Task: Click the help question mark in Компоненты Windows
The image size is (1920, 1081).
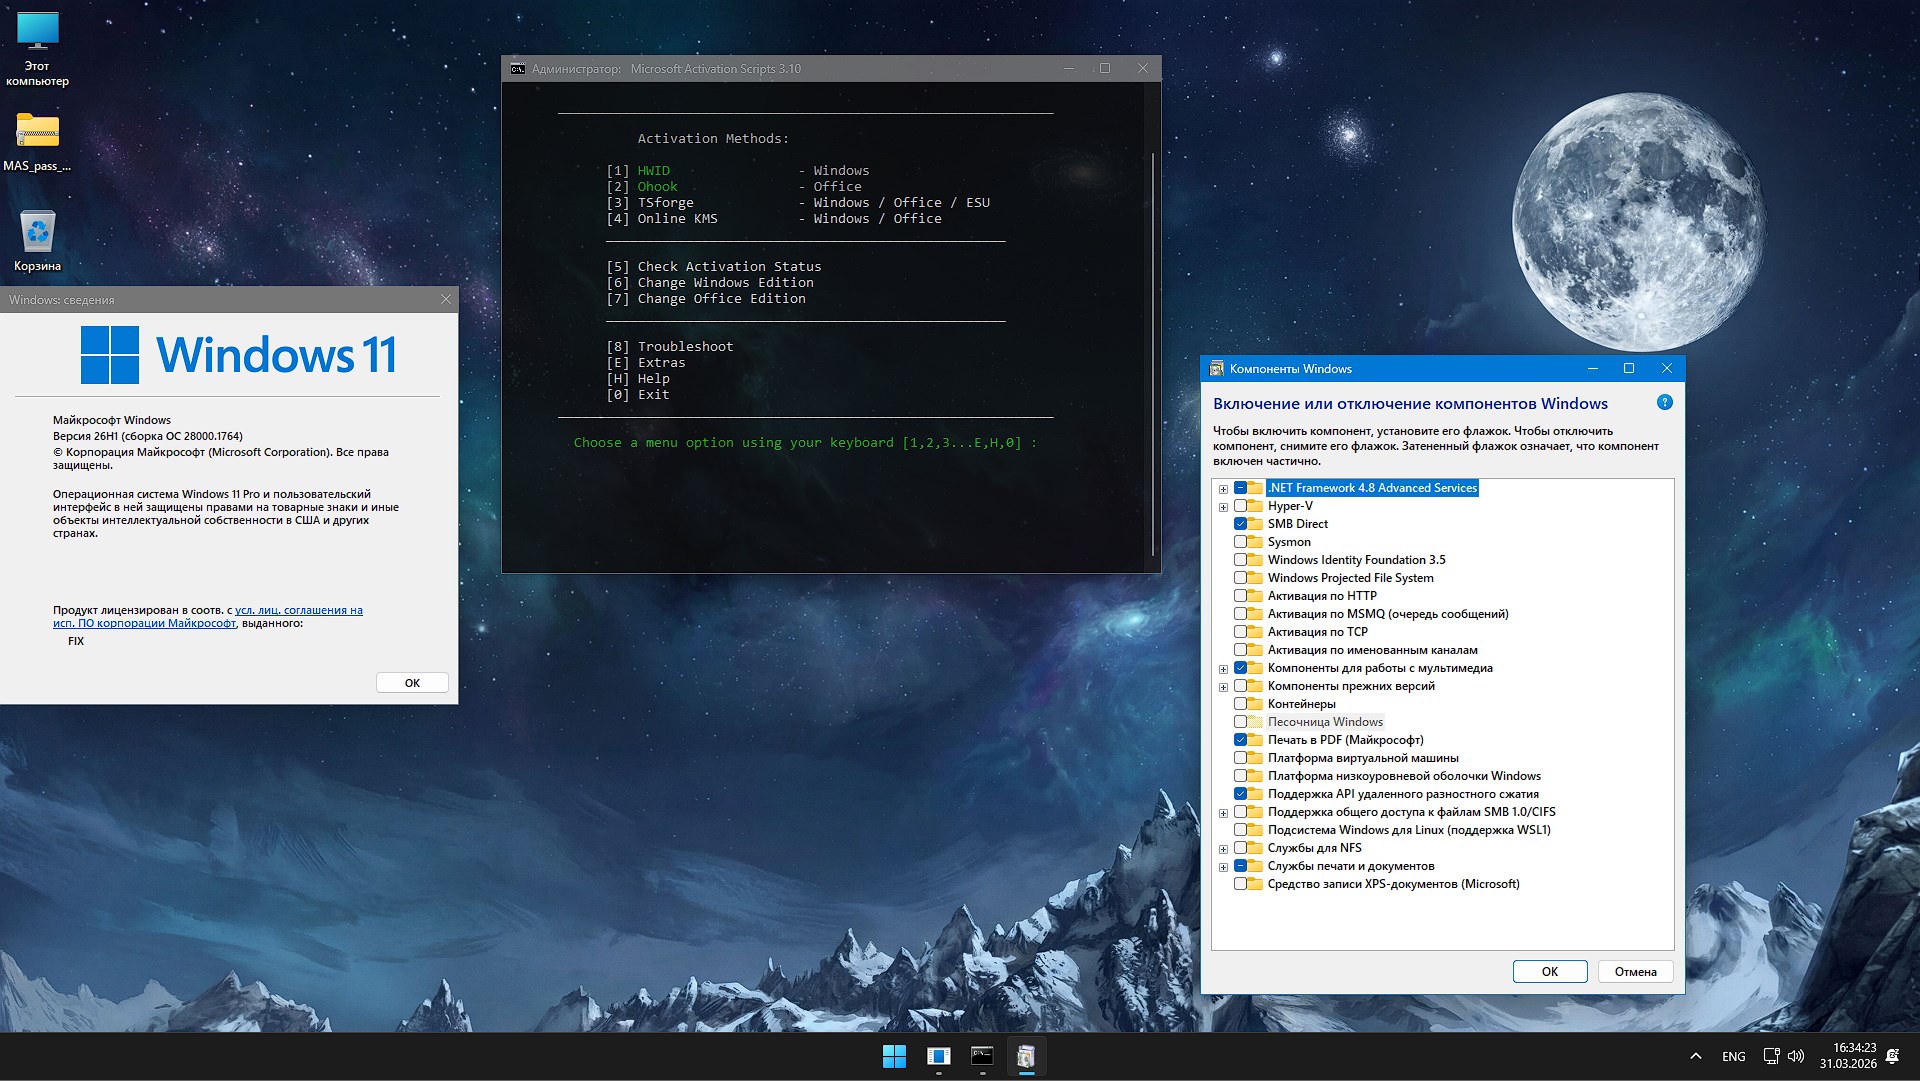Action: tap(1665, 402)
